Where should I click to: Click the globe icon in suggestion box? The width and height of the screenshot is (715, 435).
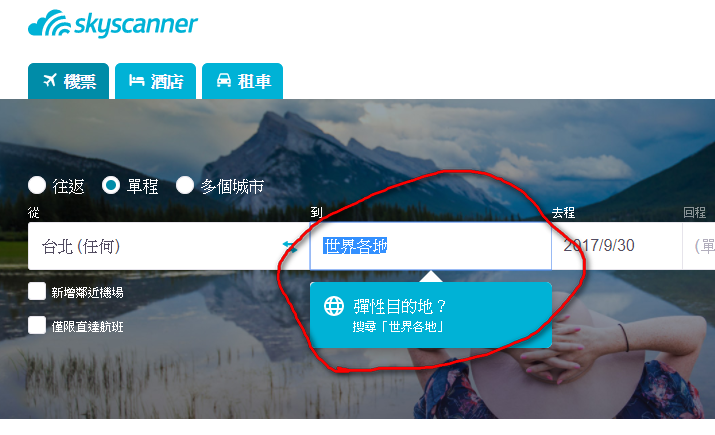point(334,306)
